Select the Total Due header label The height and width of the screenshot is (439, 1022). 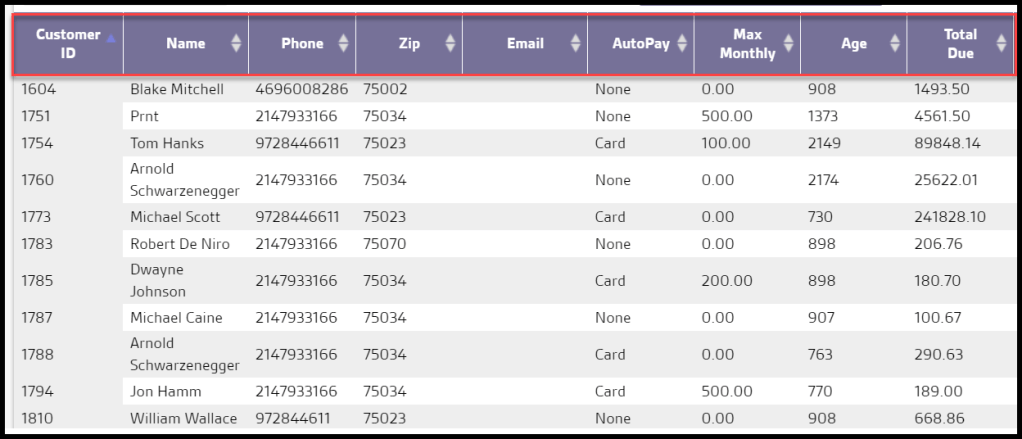(960, 43)
